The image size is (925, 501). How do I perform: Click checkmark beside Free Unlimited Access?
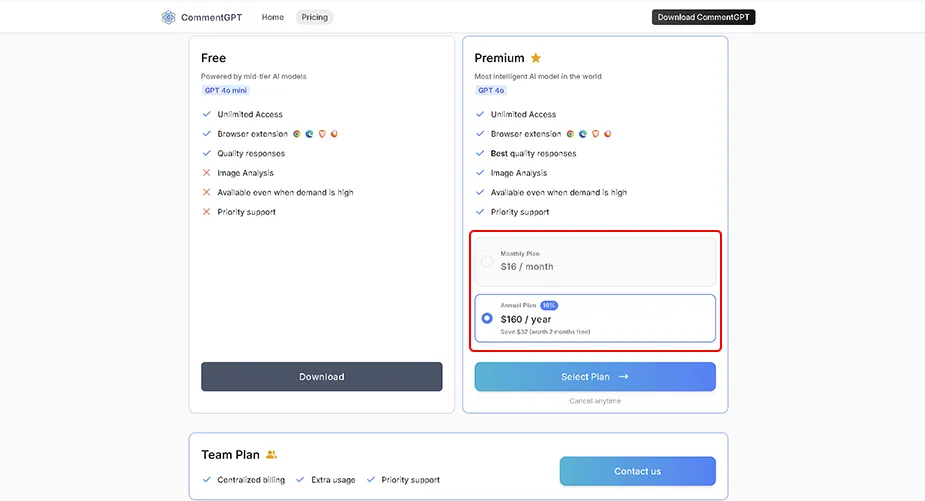(x=206, y=114)
